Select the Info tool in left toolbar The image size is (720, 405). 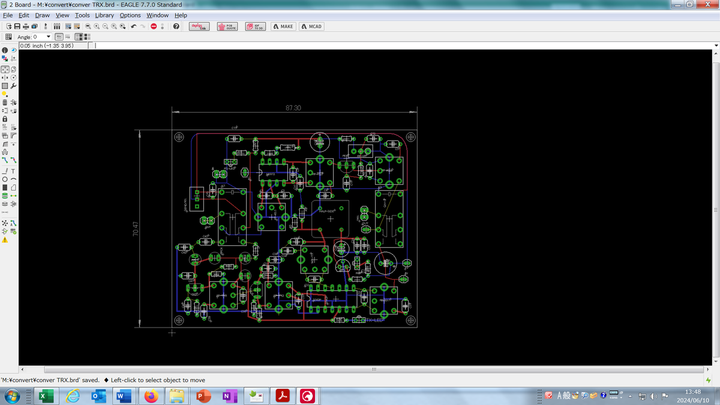click(x=5, y=49)
